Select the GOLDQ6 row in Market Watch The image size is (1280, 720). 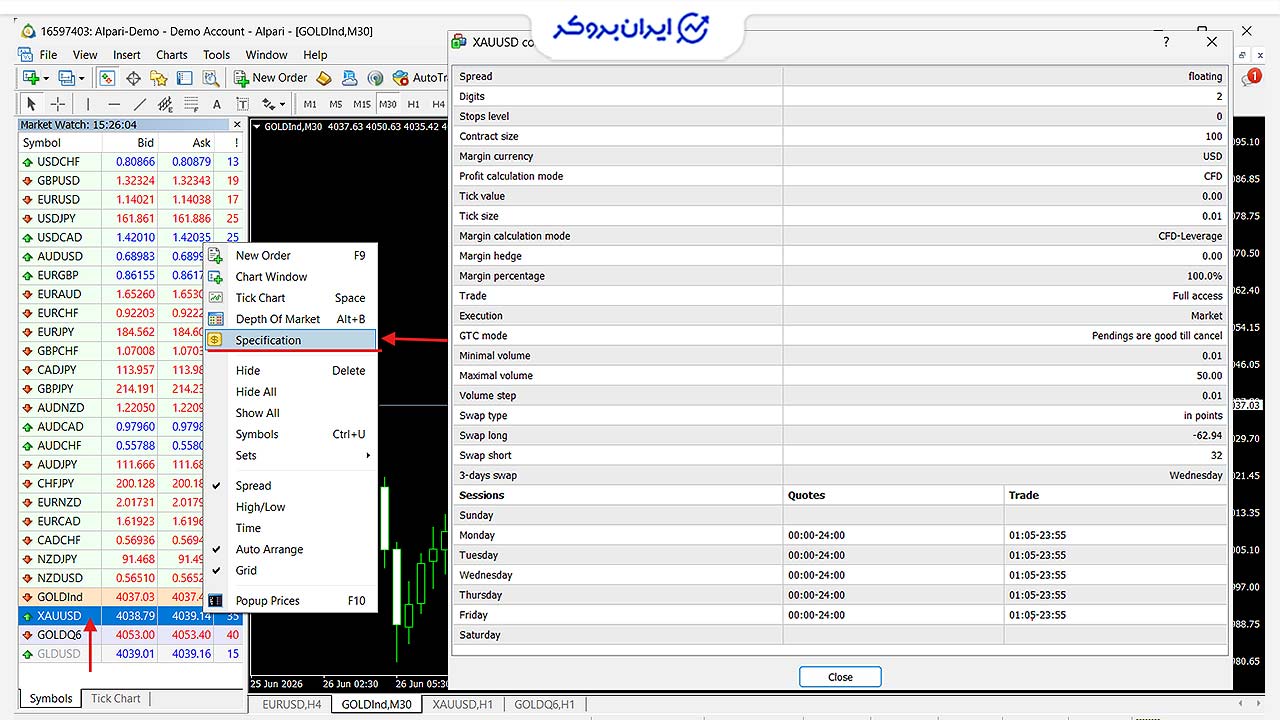[131, 635]
